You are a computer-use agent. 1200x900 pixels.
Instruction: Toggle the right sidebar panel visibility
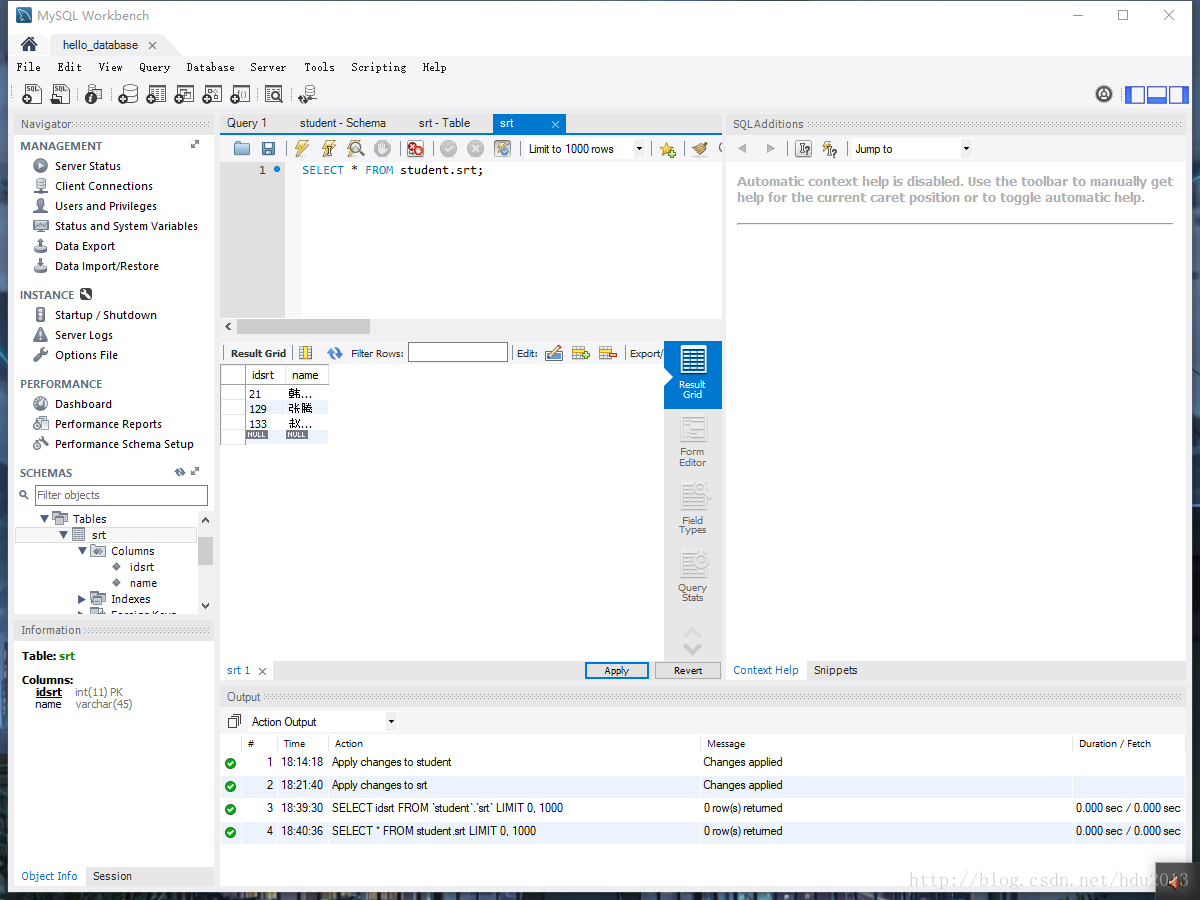1179,95
